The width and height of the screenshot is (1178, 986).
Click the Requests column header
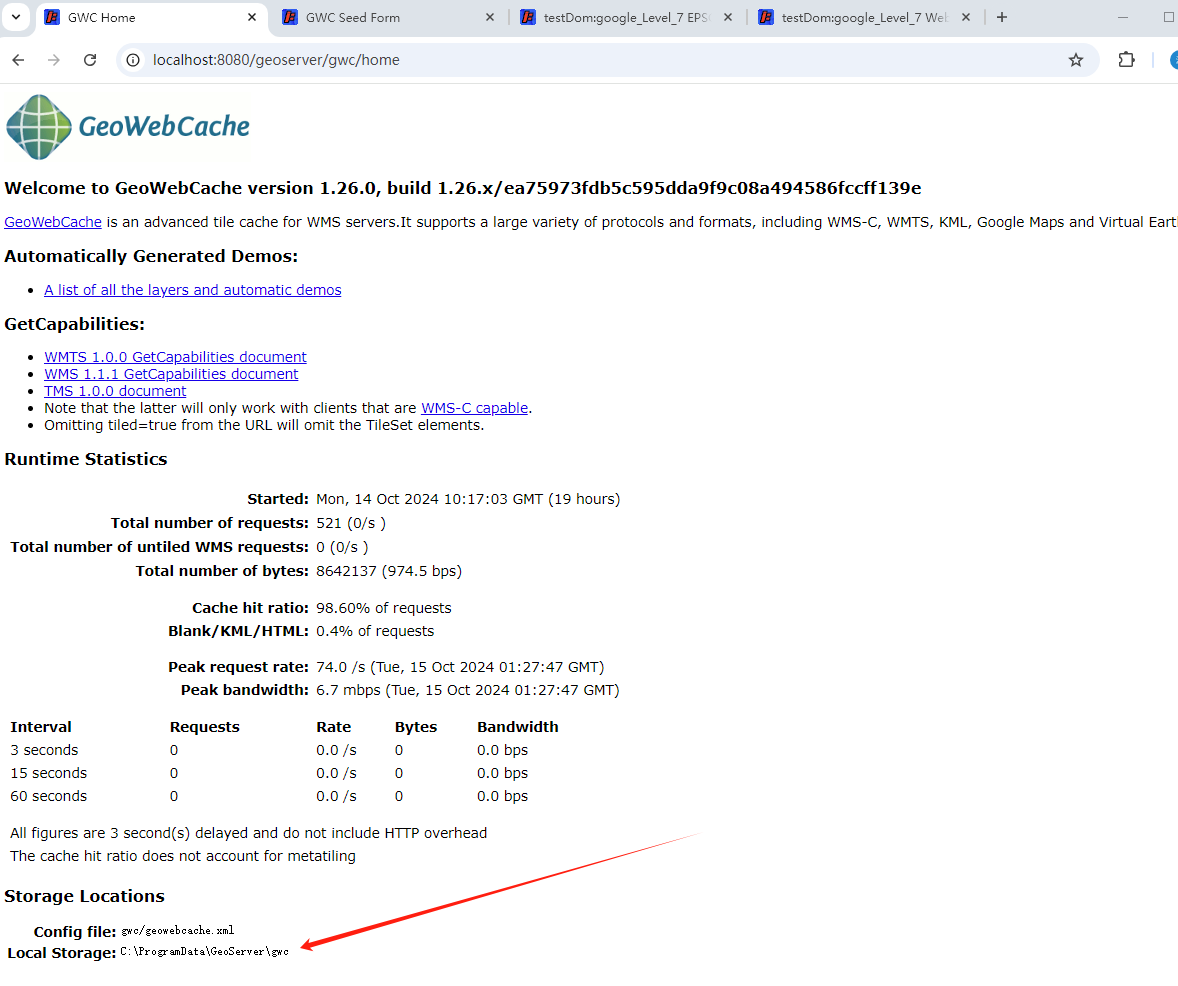(x=204, y=727)
